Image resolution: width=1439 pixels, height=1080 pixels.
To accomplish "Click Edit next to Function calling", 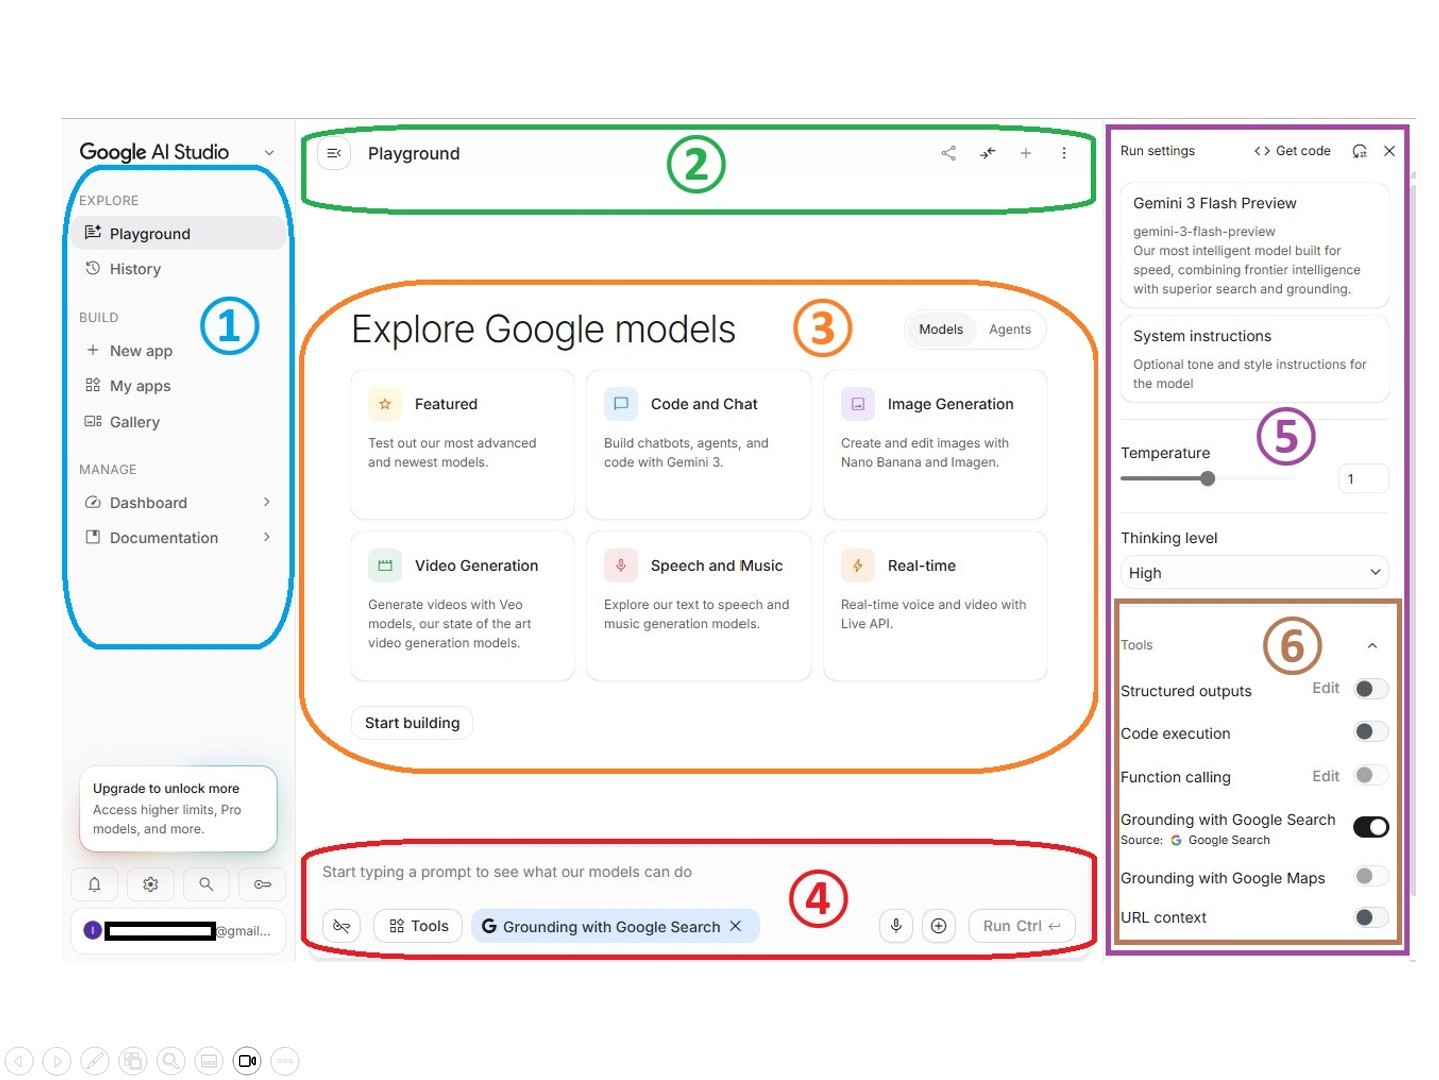I will [x=1325, y=776].
